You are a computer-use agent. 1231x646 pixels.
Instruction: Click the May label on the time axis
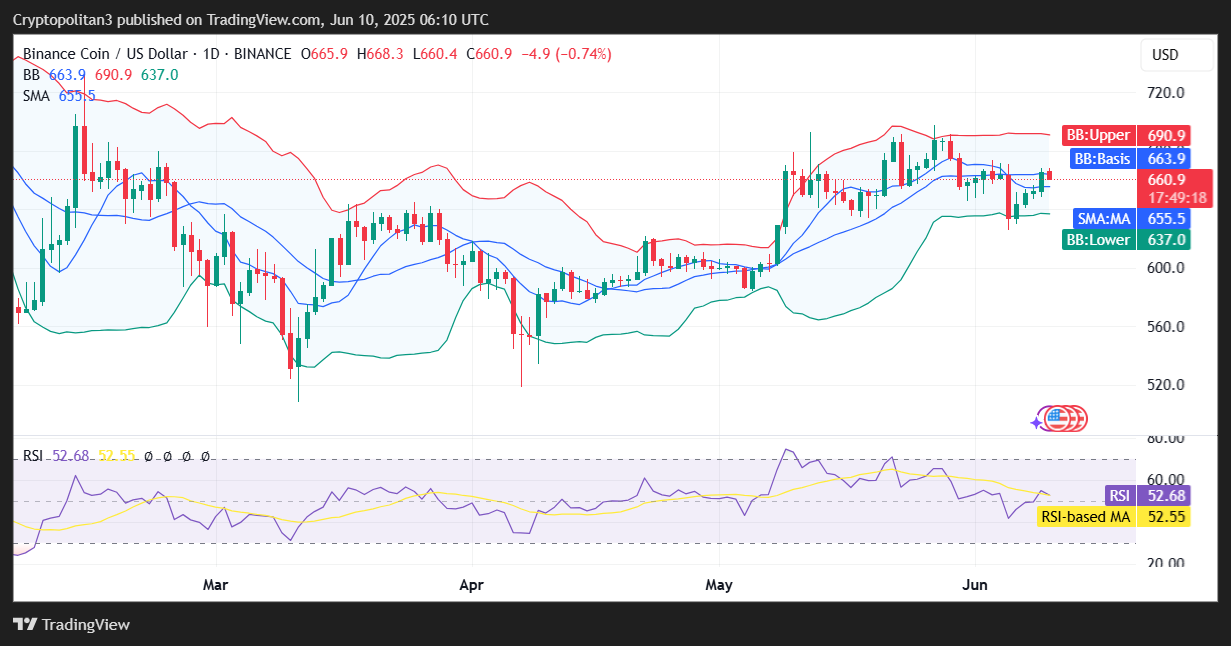tap(719, 584)
